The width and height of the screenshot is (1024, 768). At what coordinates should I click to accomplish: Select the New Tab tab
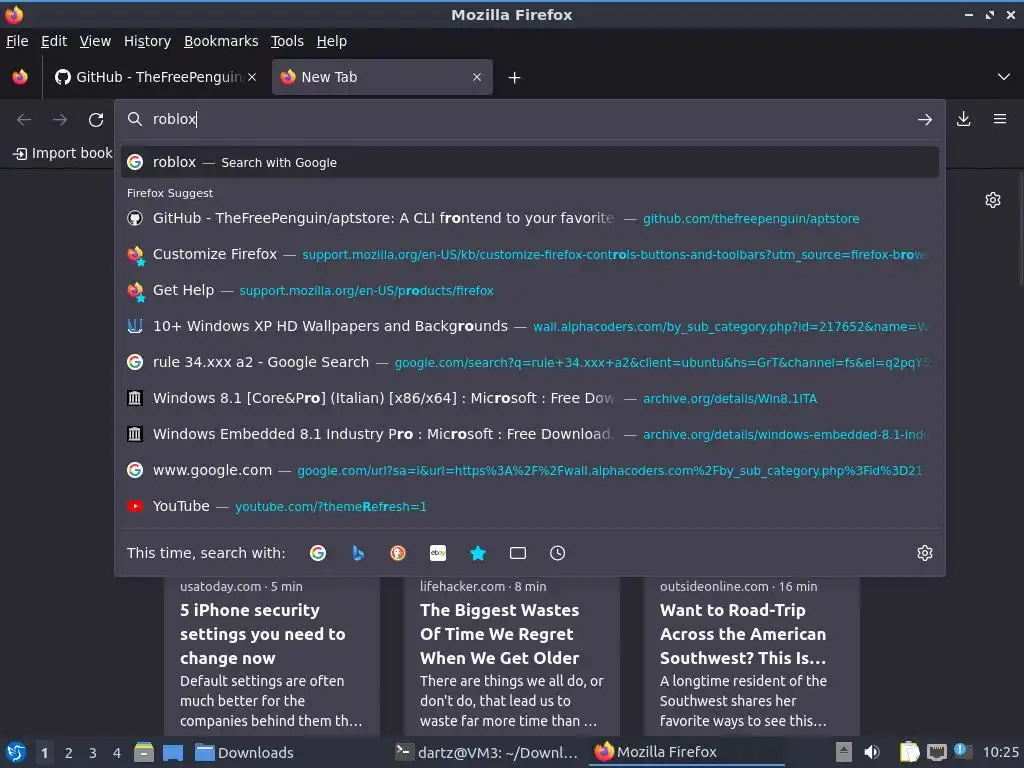tap(382, 77)
